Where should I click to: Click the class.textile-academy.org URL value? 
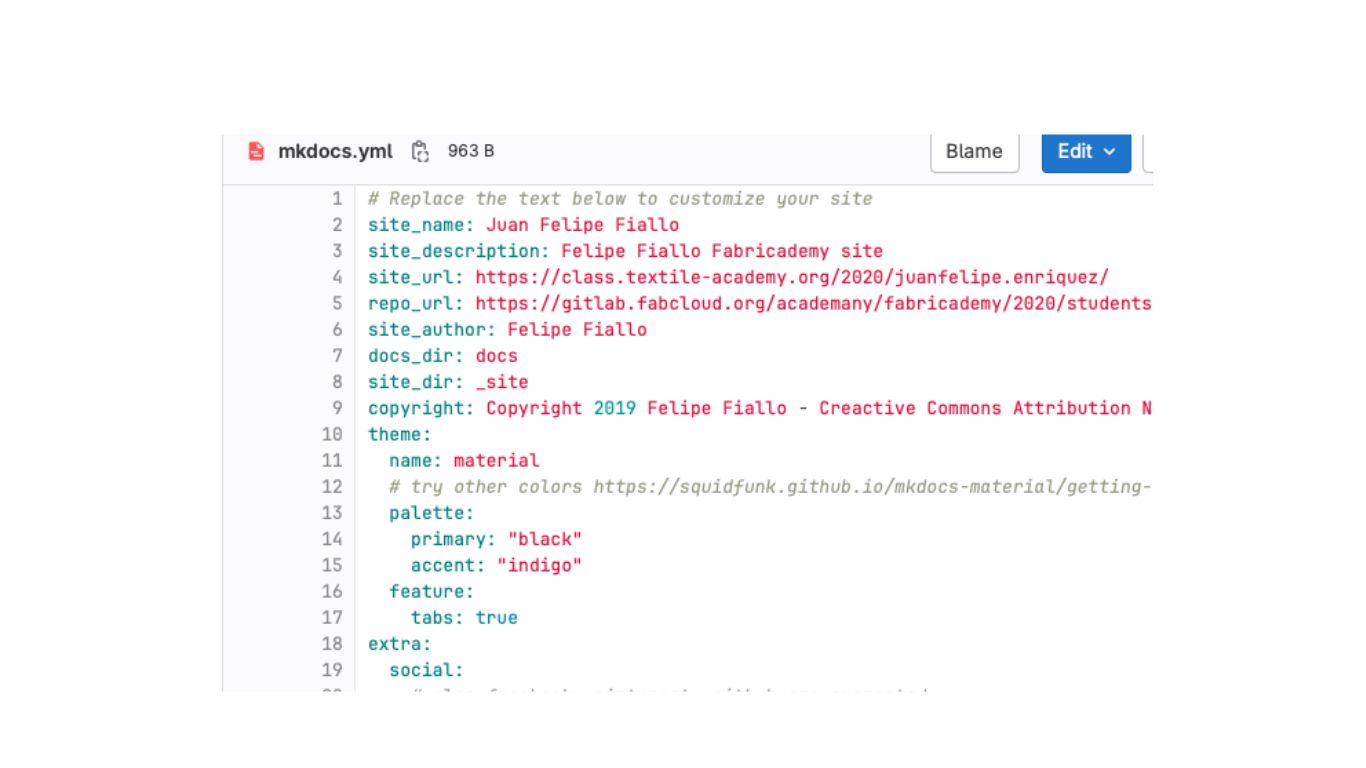click(792, 277)
